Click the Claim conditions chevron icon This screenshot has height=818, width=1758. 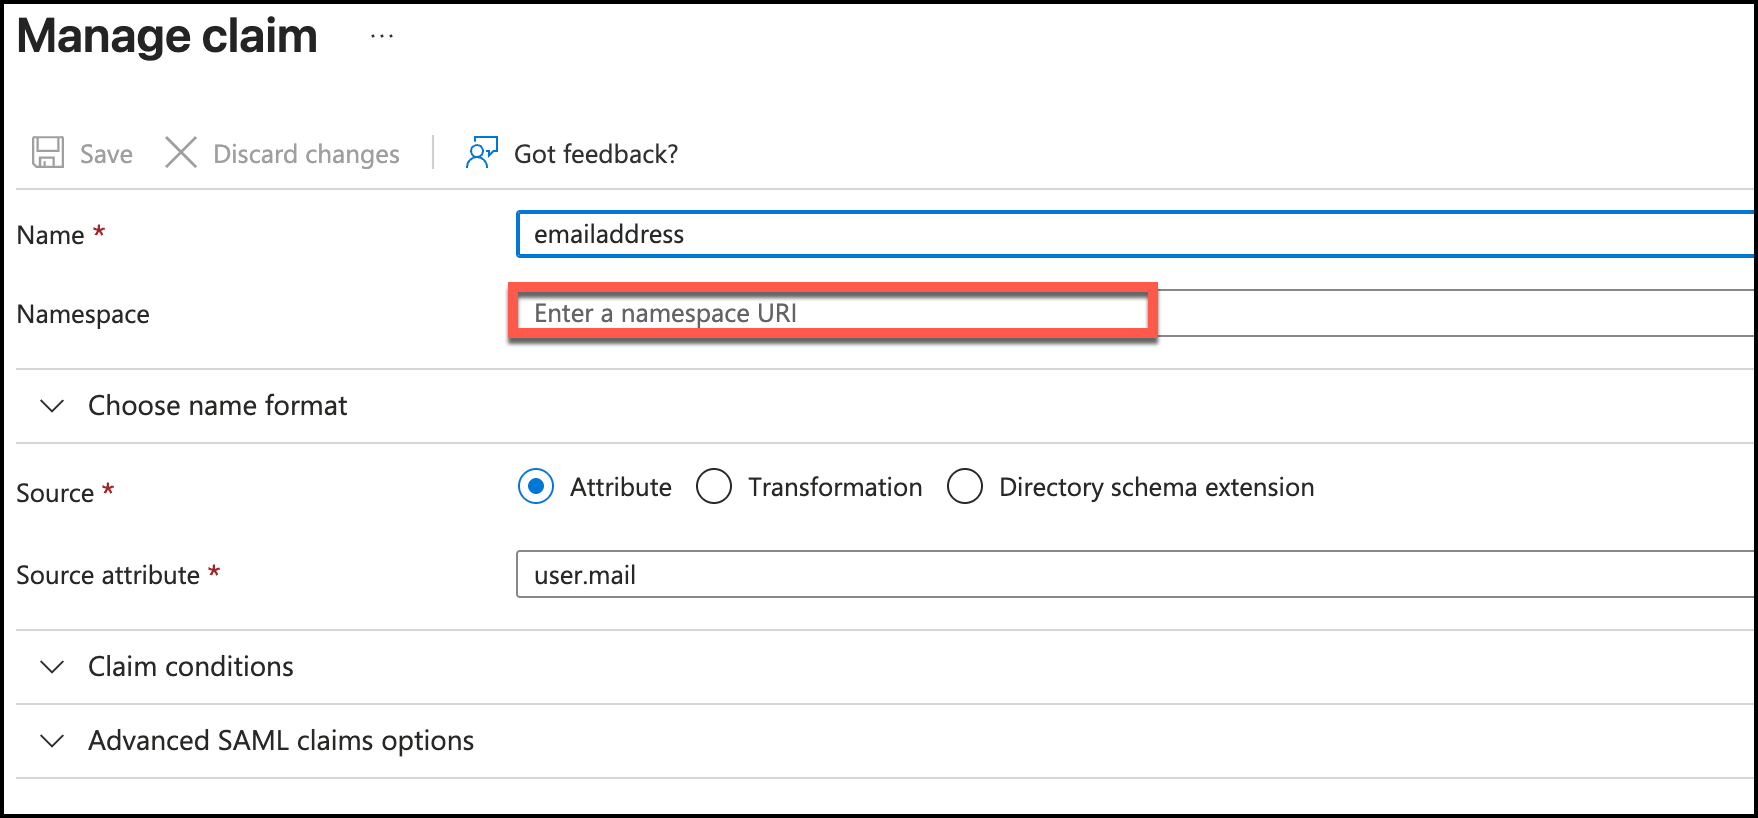52,667
